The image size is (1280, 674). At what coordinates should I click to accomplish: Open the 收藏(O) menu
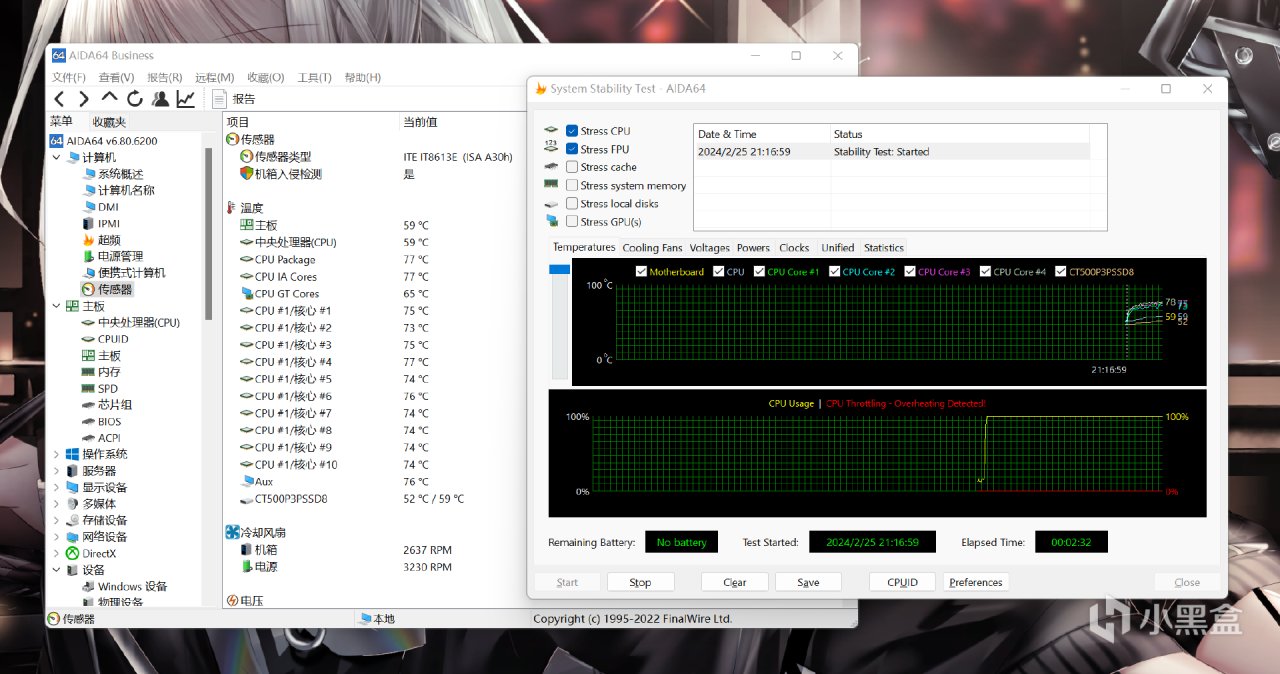coord(266,77)
